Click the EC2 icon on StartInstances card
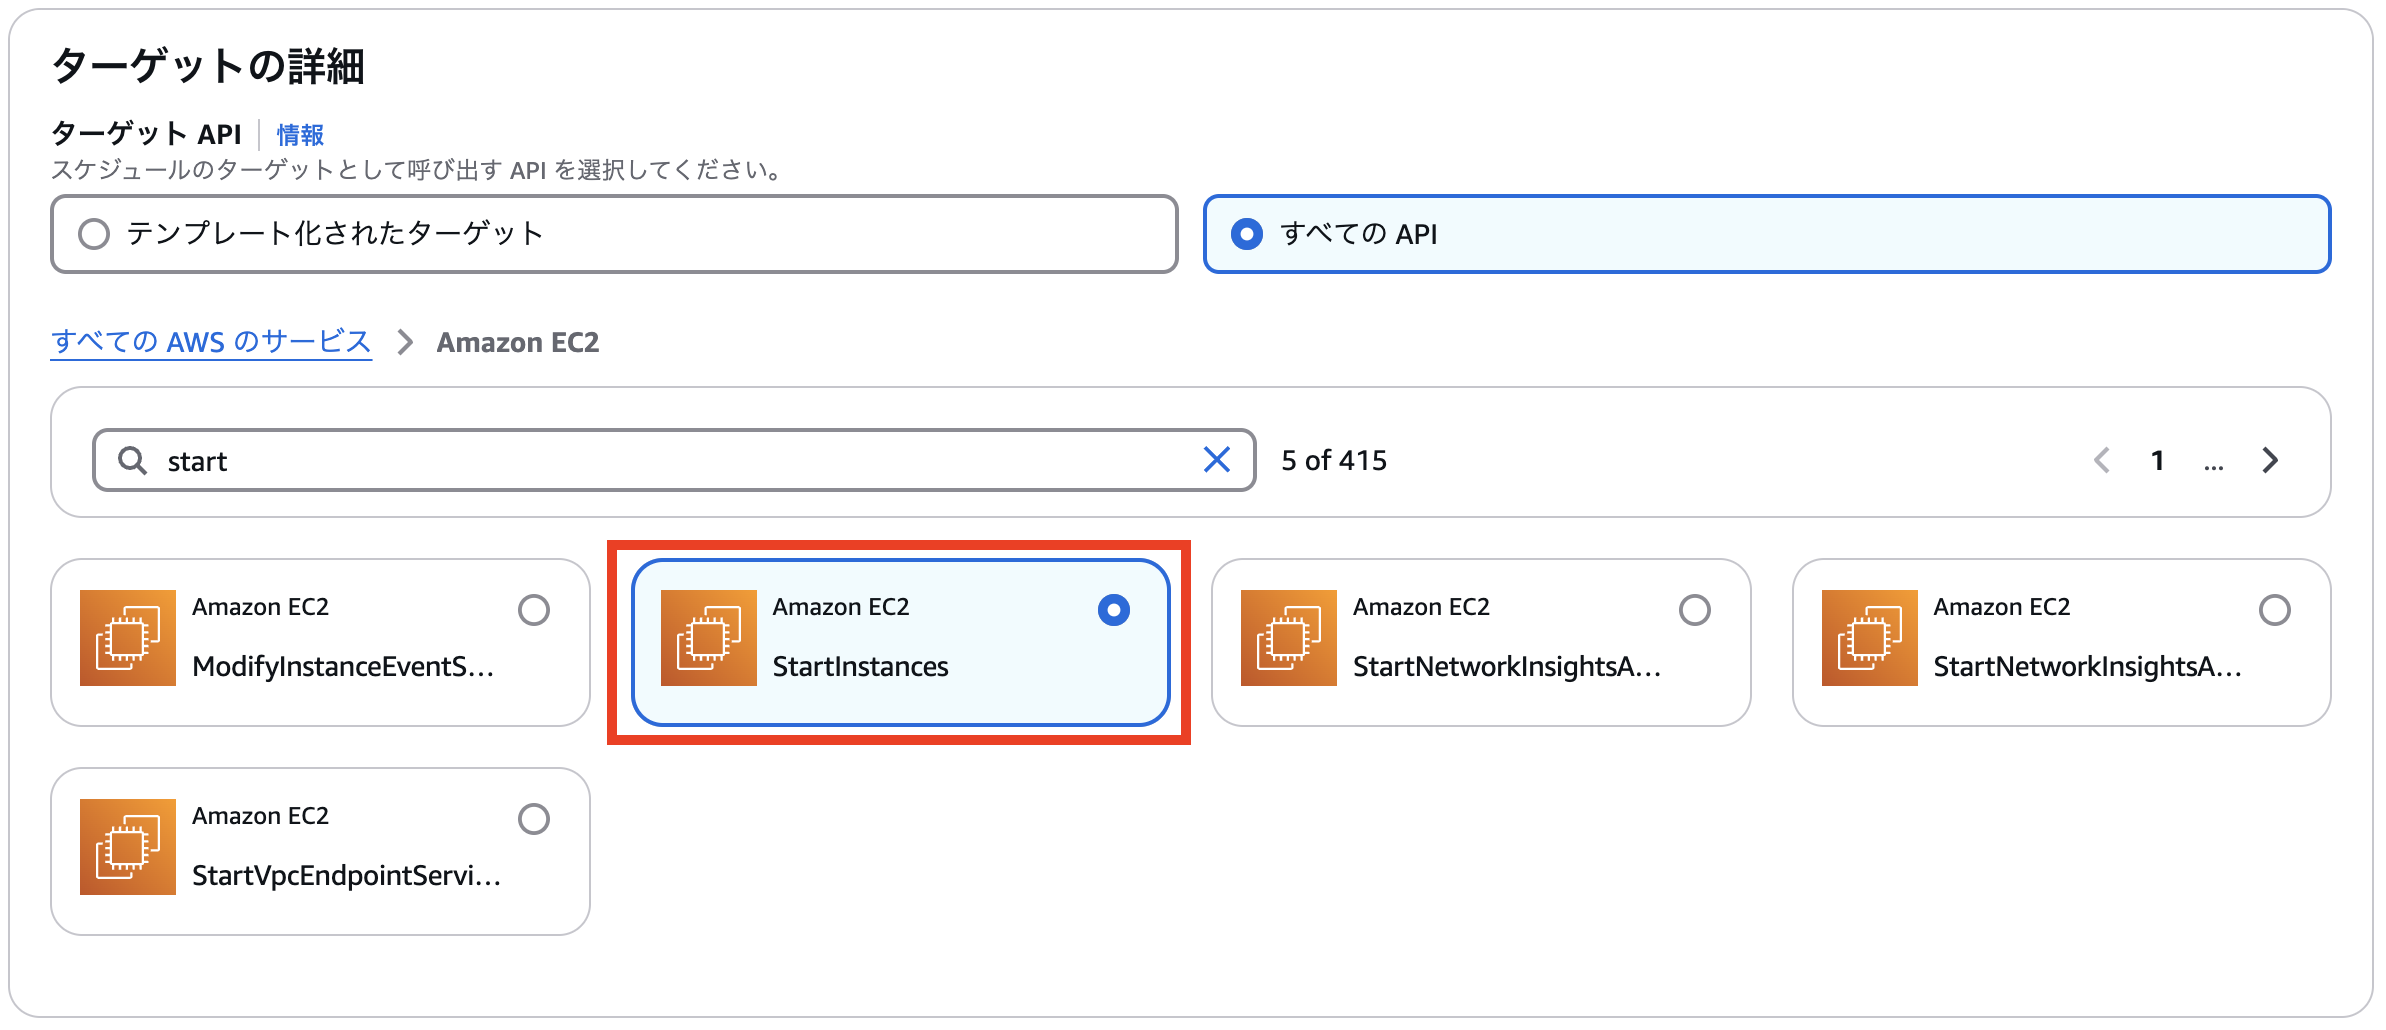 coord(709,638)
